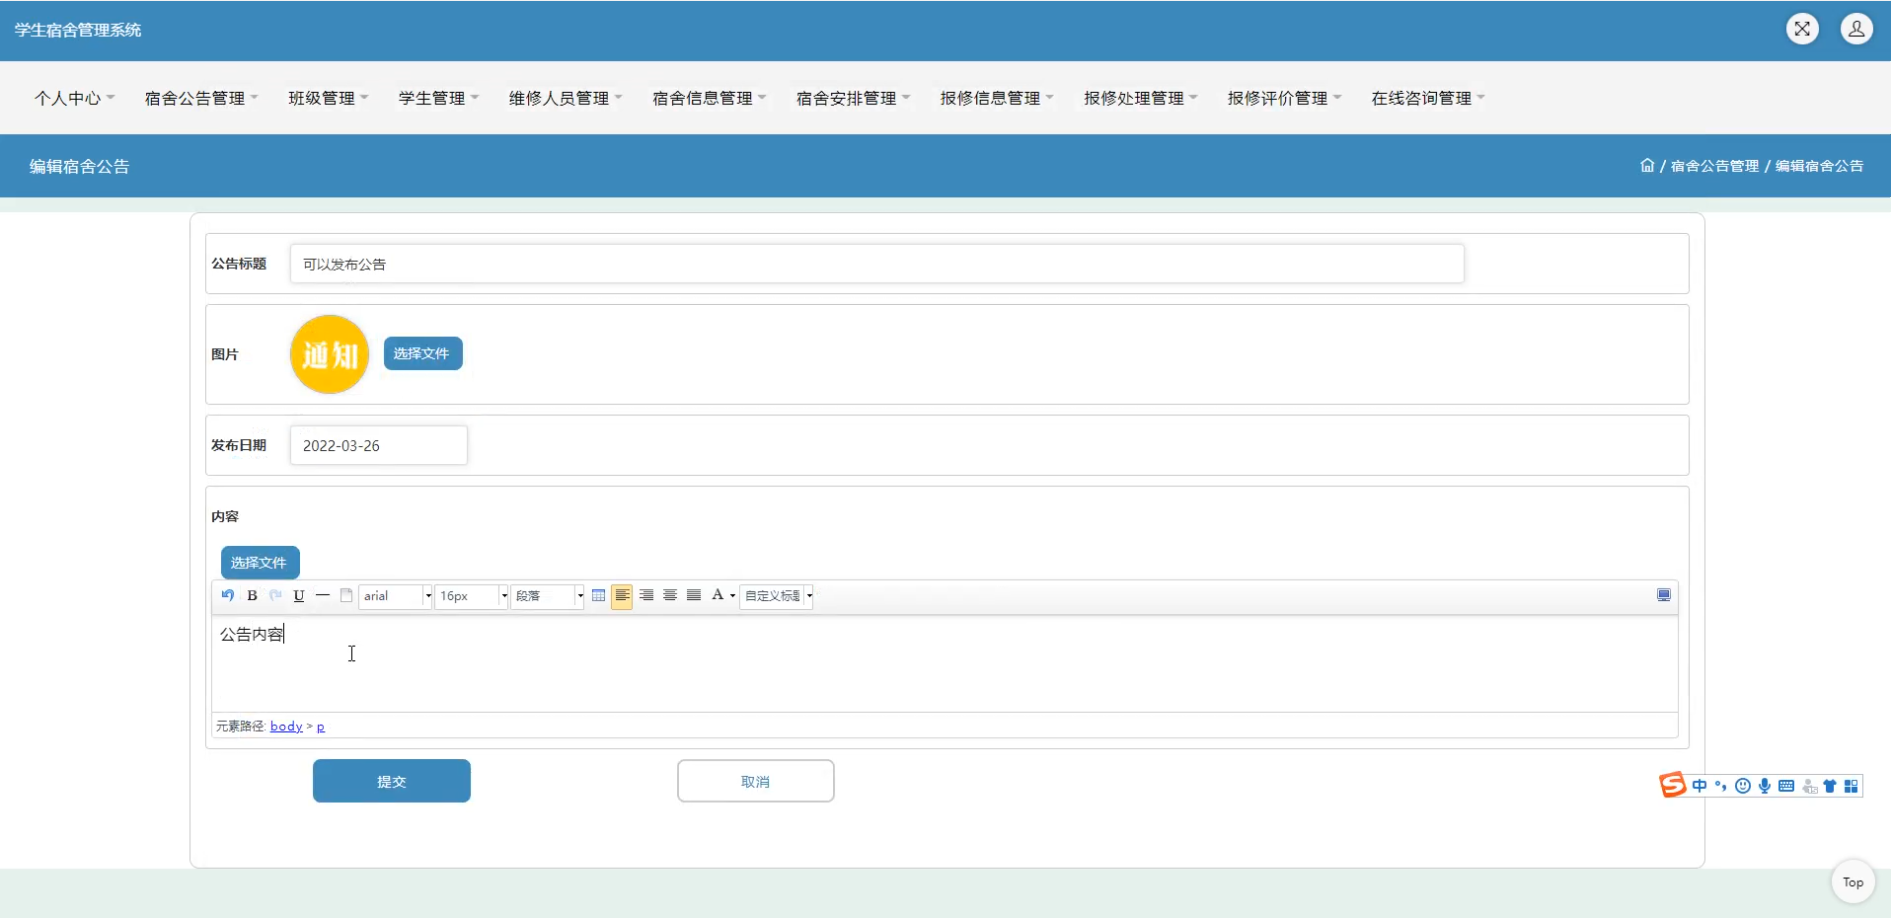1891x918 pixels.
Task: Click the 通知 announcement image thumbnail
Action: click(x=329, y=354)
